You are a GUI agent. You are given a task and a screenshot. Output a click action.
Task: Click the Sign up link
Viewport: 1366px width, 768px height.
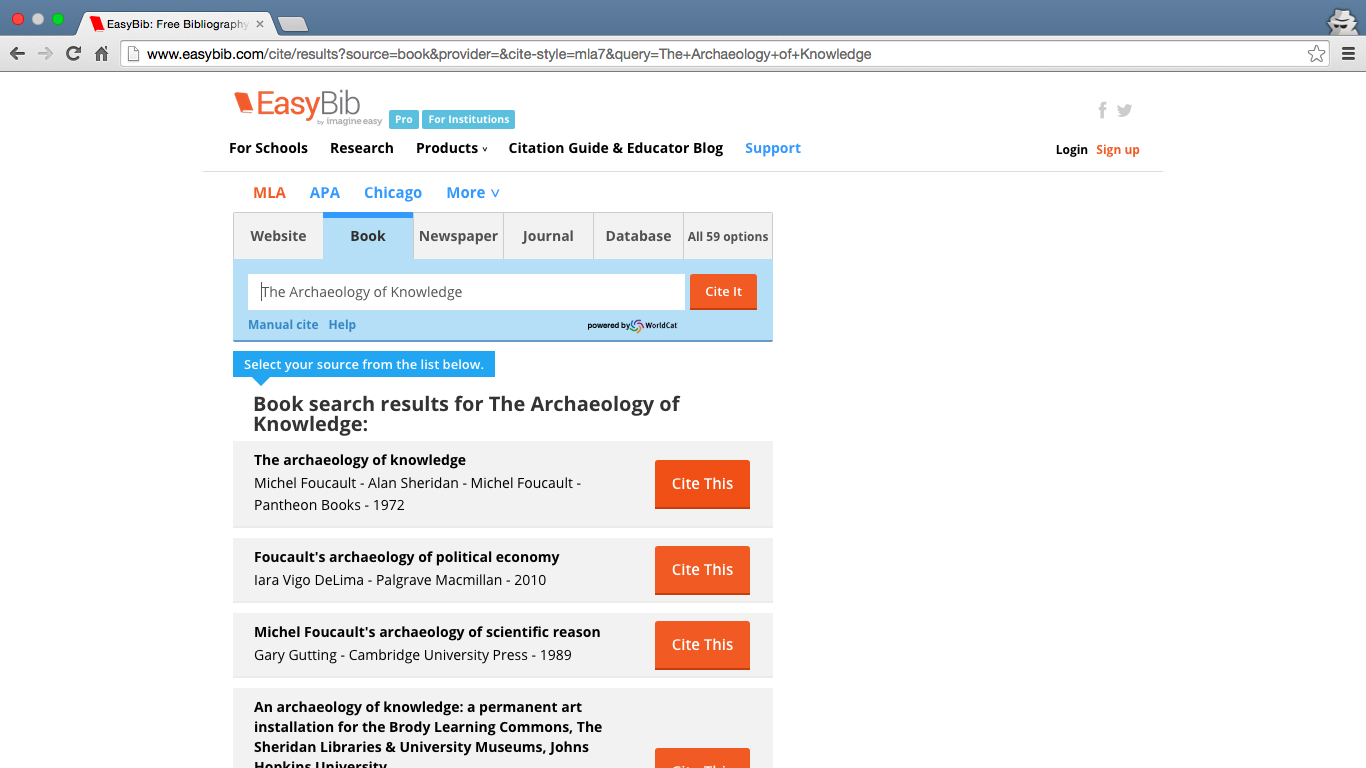(1117, 150)
